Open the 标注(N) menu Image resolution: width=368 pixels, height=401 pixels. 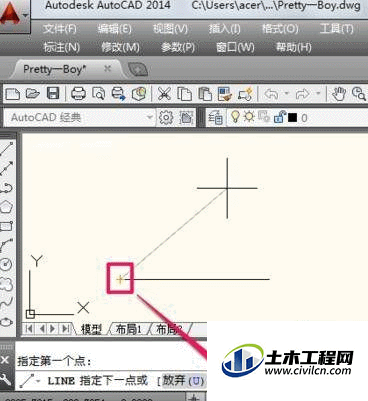[62, 47]
